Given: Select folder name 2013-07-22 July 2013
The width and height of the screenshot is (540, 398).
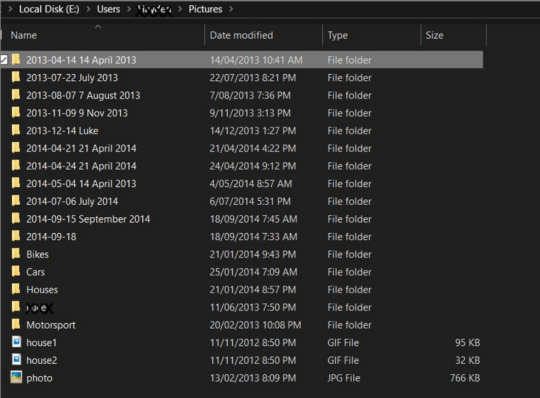Looking at the screenshot, I should tap(72, 78).
